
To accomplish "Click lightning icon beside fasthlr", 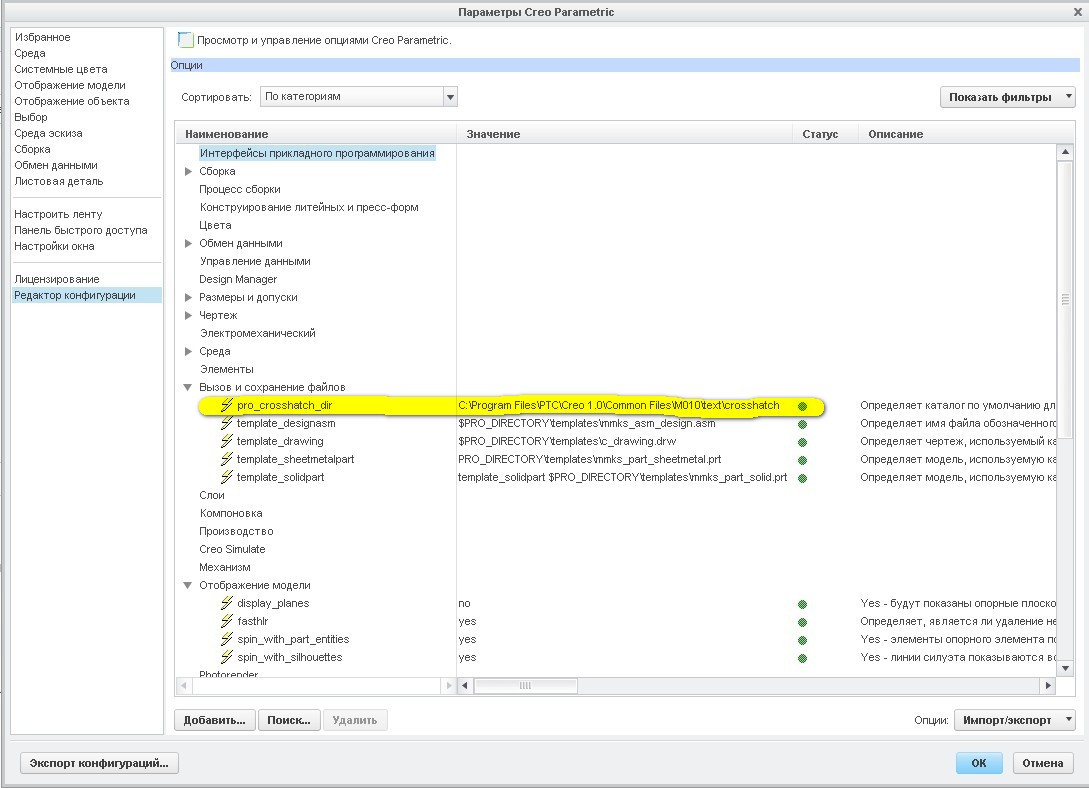I will (x=226, y=621).
